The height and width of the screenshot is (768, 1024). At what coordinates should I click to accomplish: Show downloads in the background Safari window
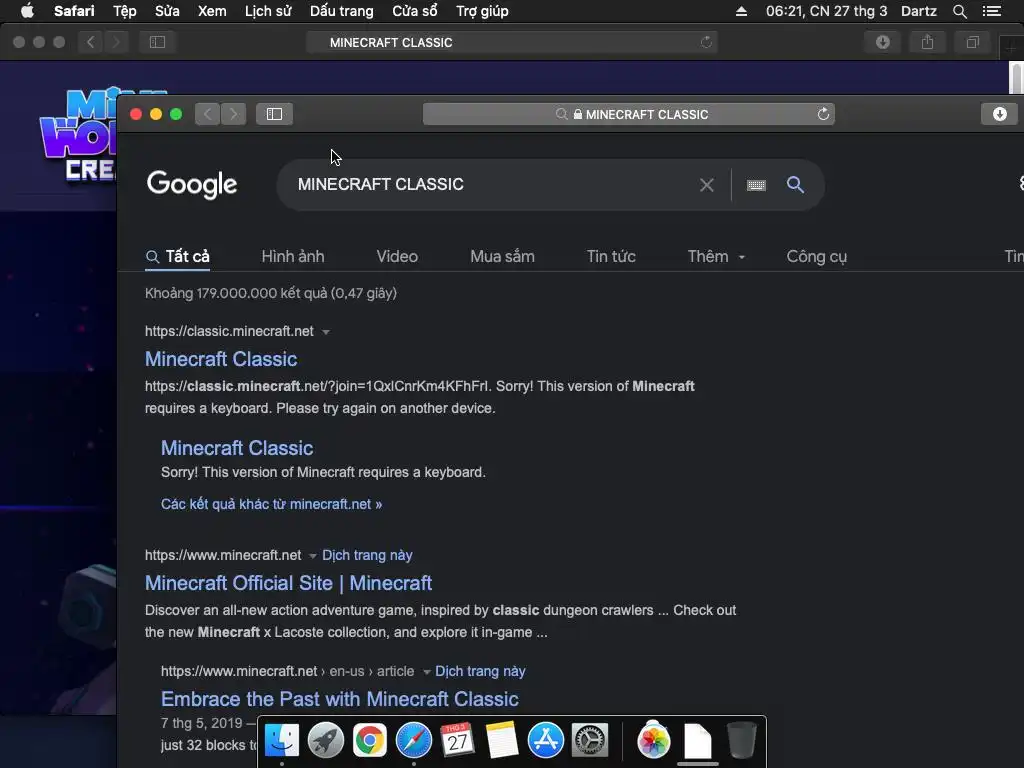click(x=883, y=42)
